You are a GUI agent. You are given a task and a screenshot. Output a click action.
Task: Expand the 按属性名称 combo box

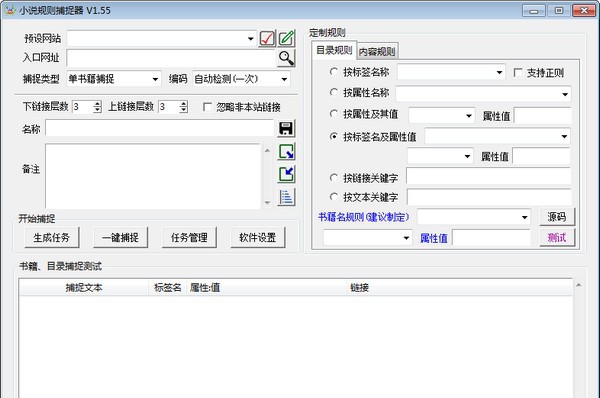point(565,94)
